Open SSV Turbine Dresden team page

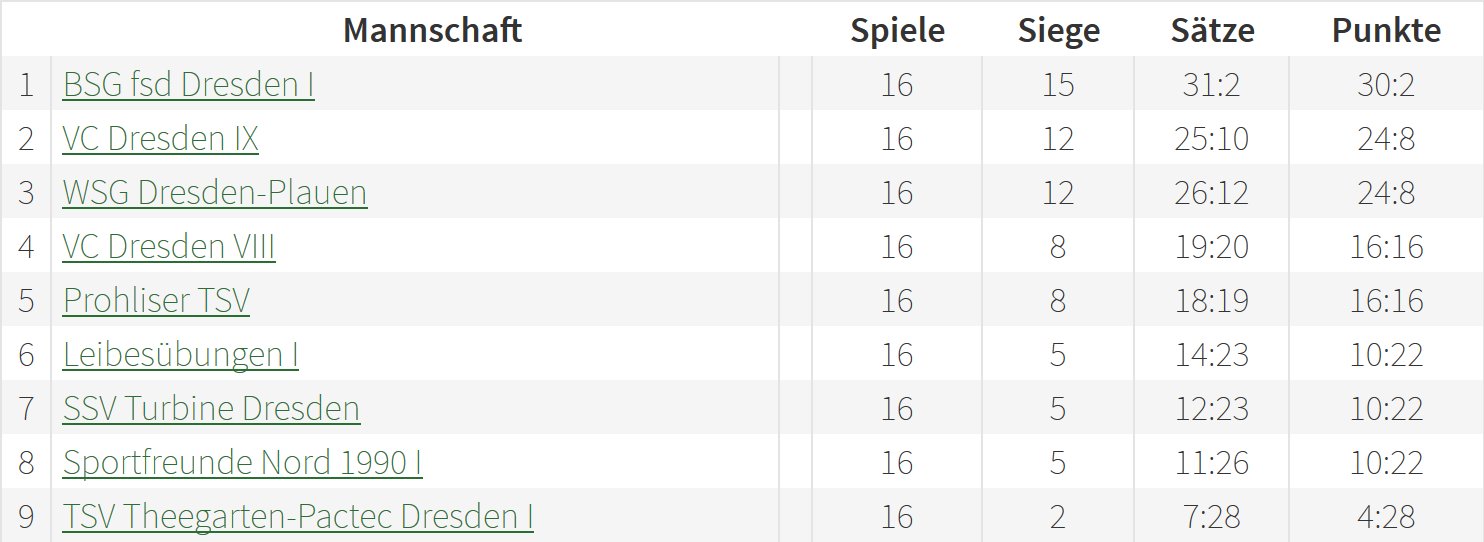point(211,409)
